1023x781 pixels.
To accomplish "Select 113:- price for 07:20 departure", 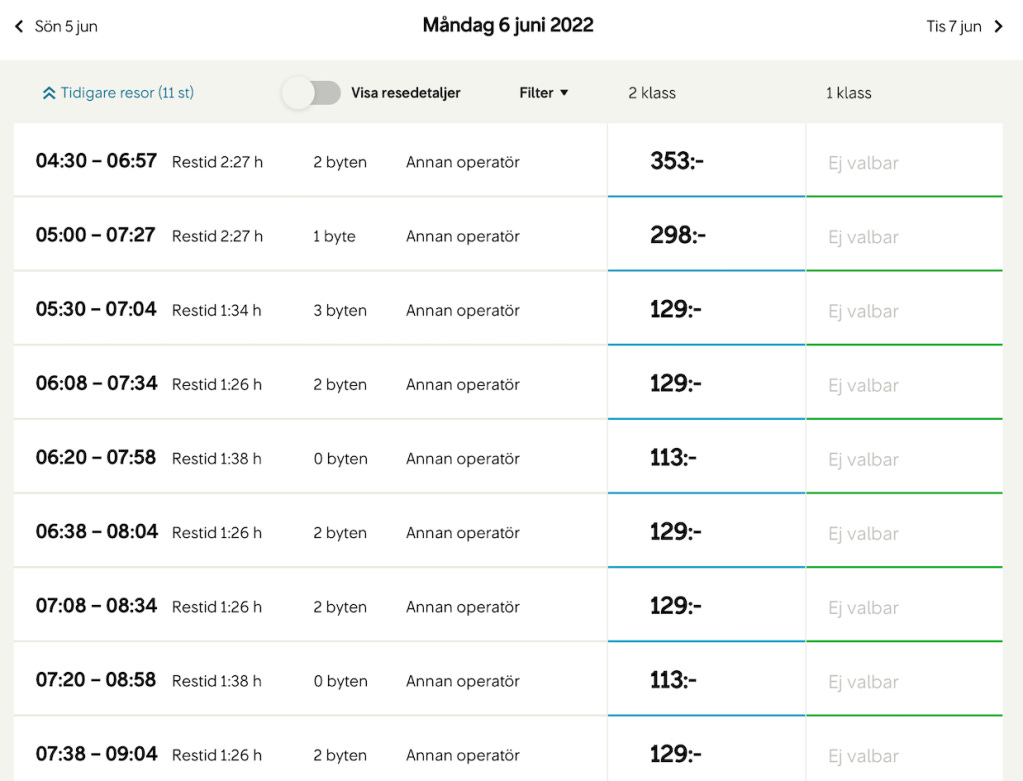I will click(x=706, y=679).
